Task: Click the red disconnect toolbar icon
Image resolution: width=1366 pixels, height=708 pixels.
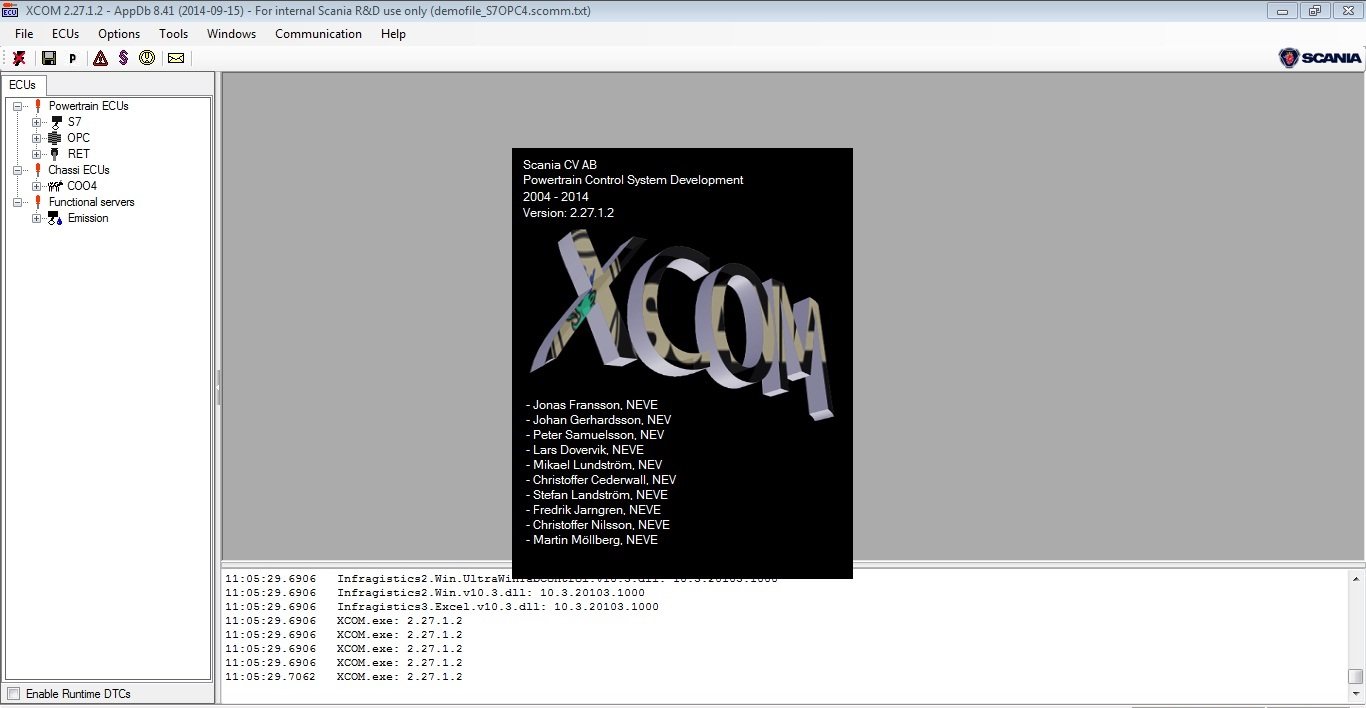Action: [x=19, y=58]
